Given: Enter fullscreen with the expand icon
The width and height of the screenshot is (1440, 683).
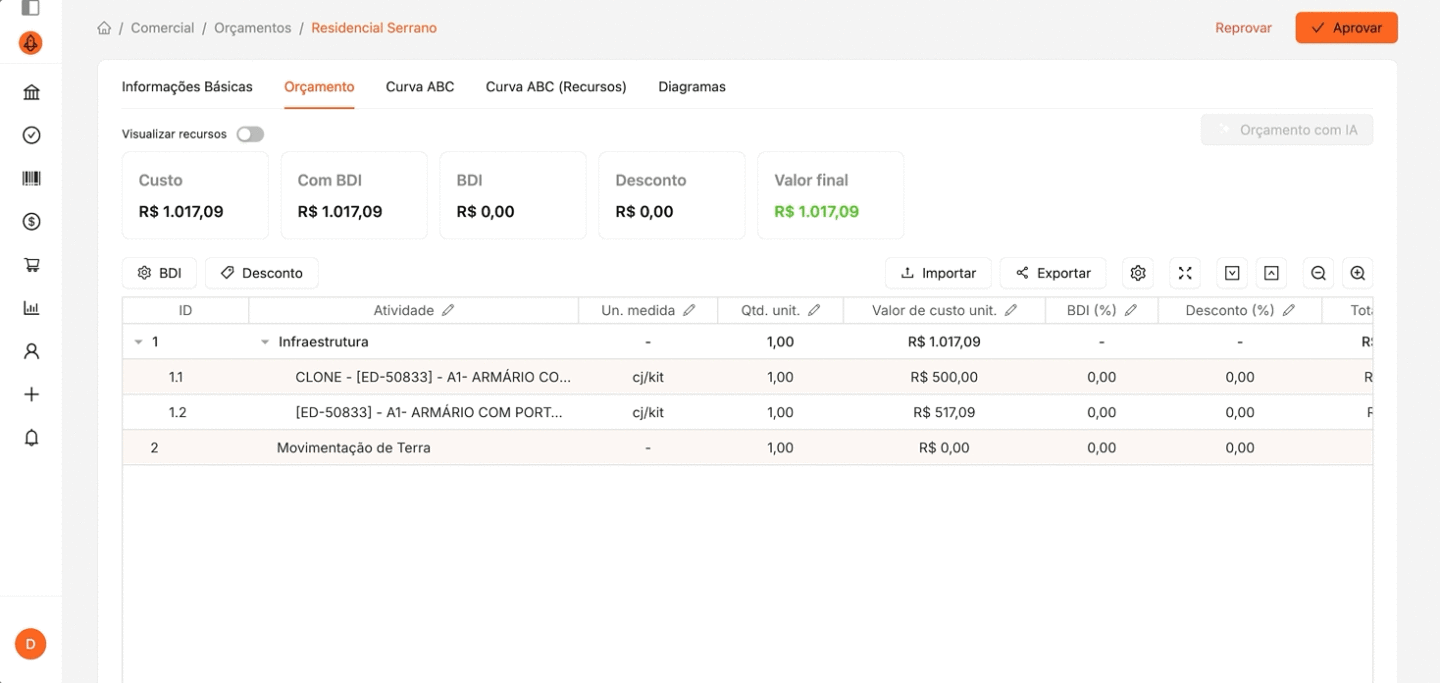Looking at the screenshot, I should pyautogui.click(x=1185, y=273).
